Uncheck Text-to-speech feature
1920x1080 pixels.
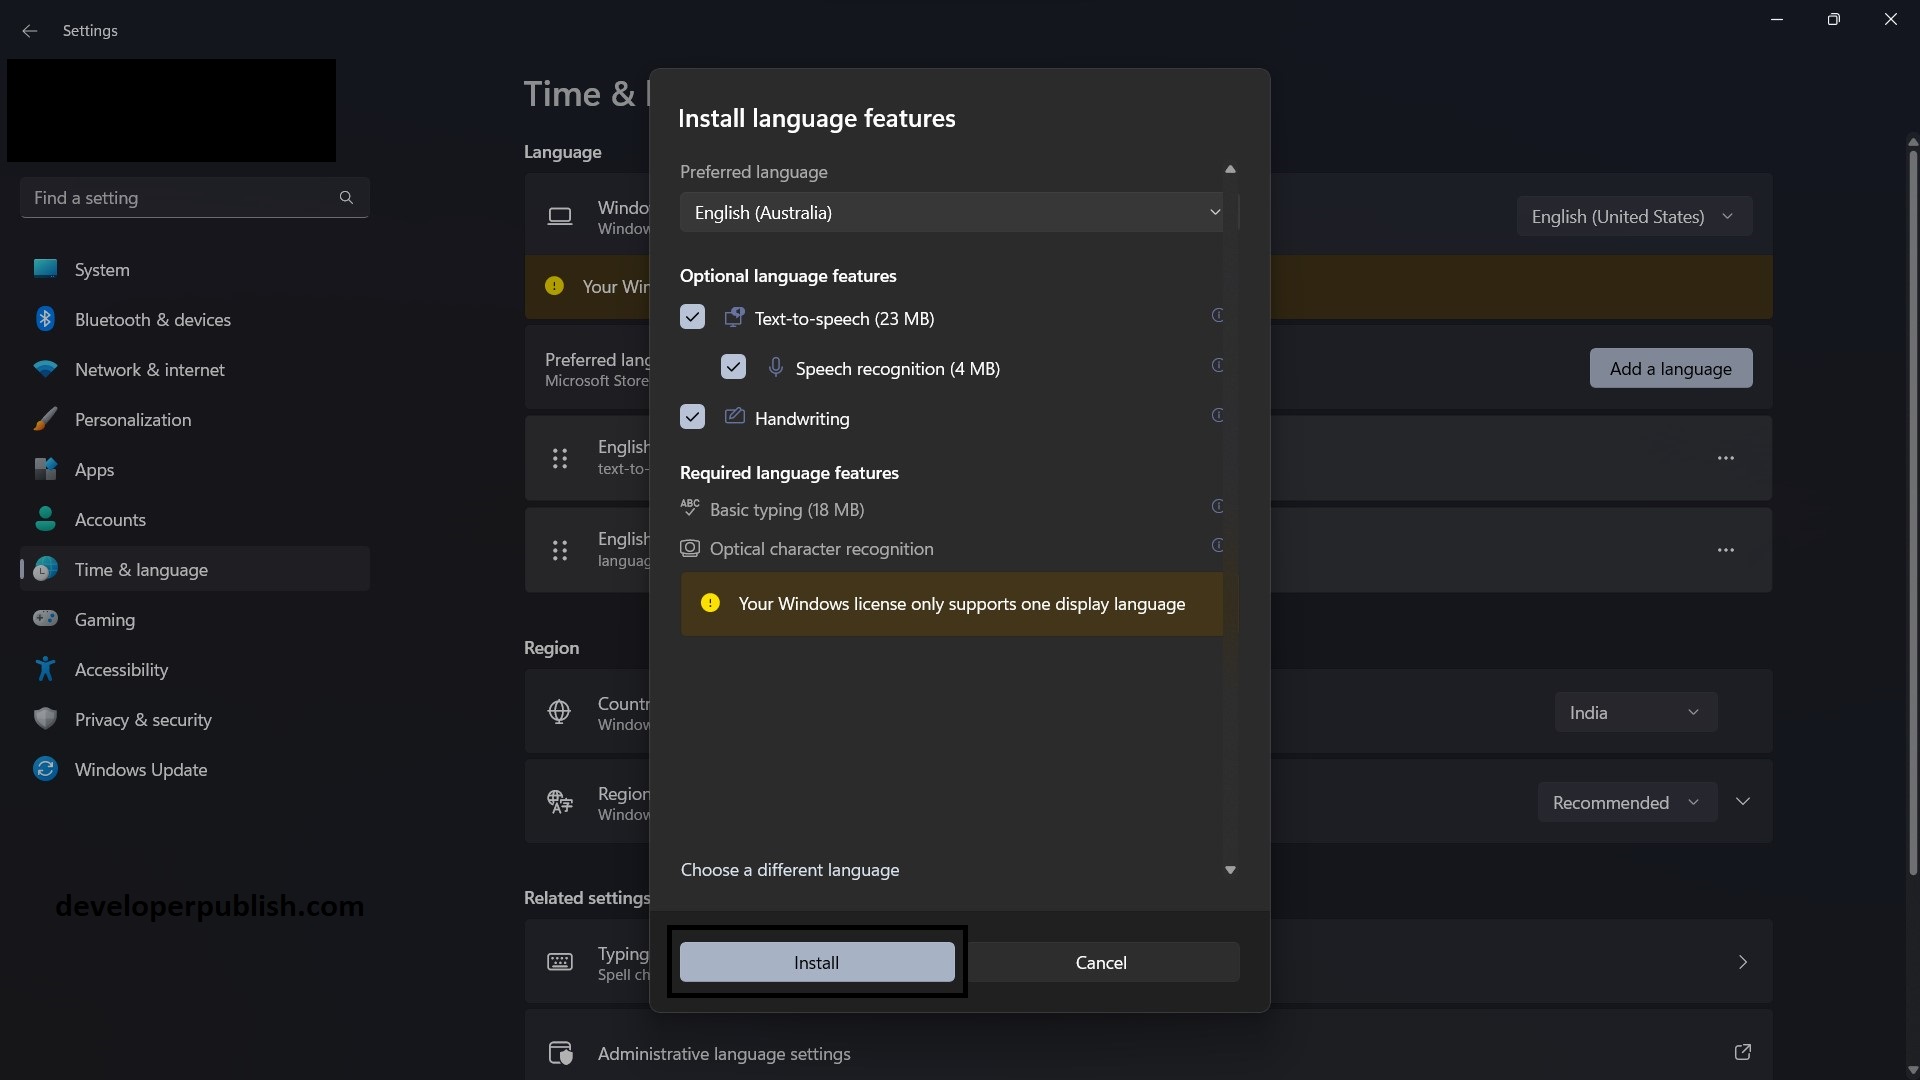point(692,317)
